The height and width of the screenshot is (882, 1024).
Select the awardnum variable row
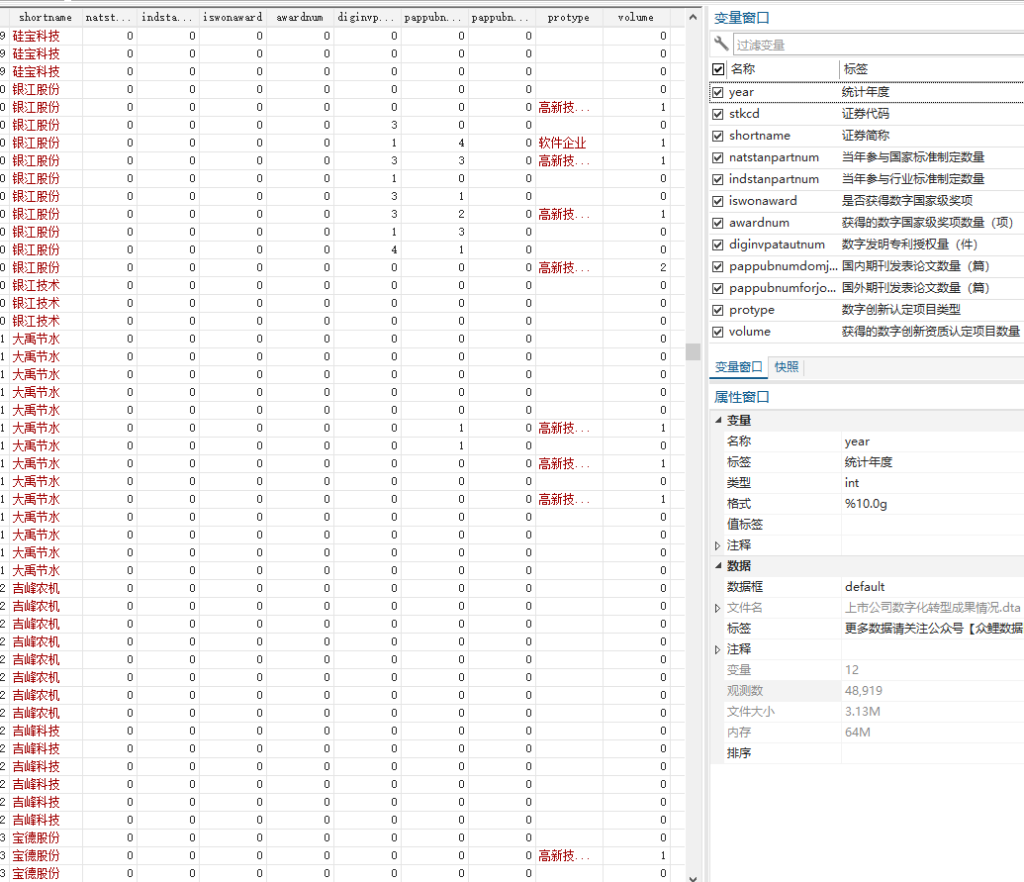(x=866, y=223)
